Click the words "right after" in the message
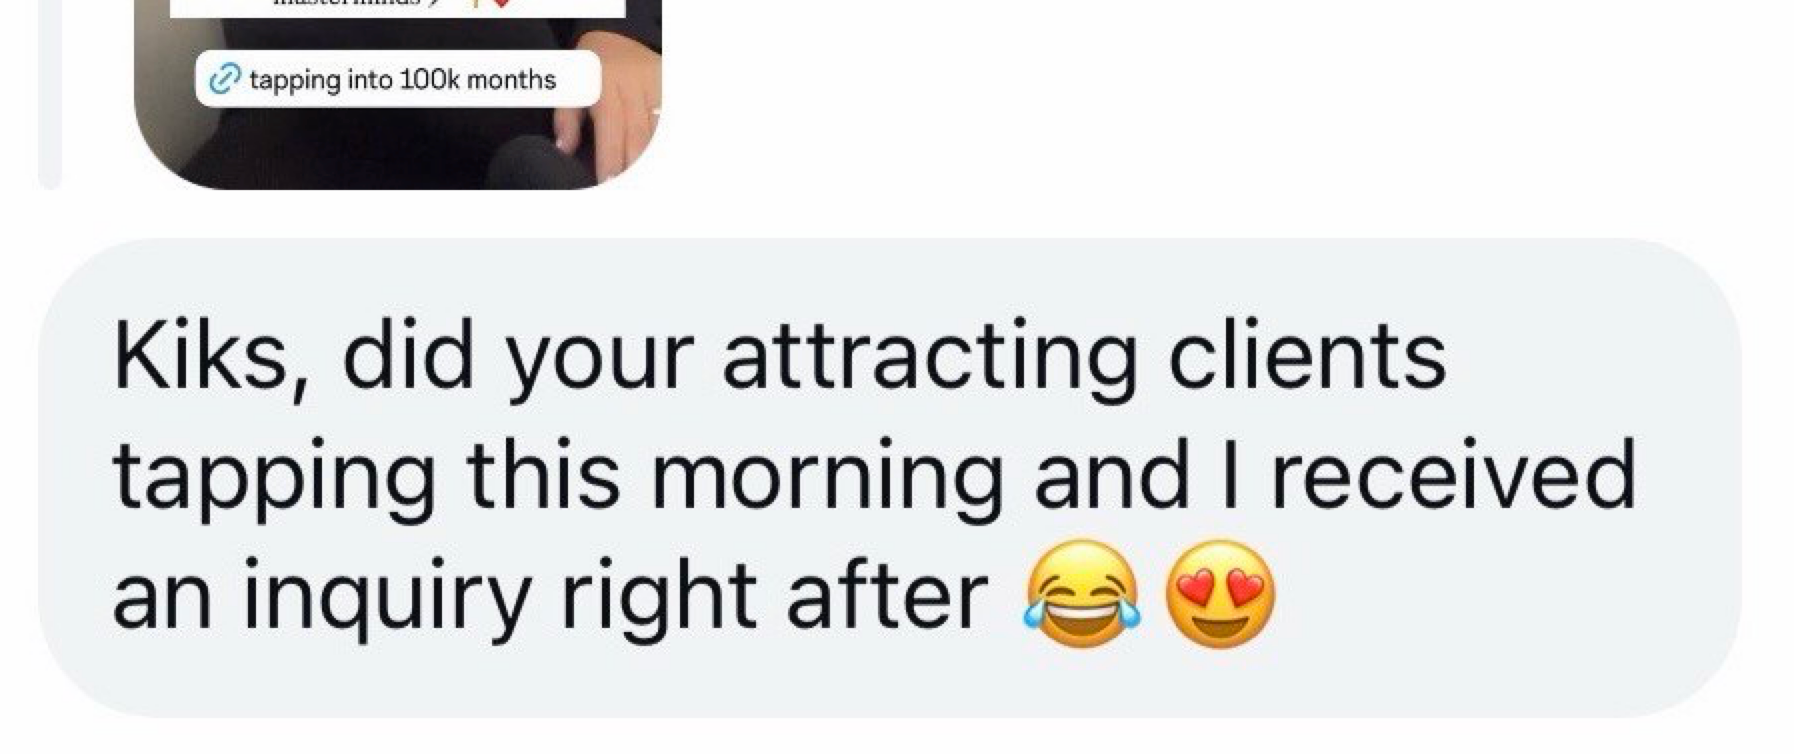Viewport: 1794px width, 754px height. click(774, 598)
